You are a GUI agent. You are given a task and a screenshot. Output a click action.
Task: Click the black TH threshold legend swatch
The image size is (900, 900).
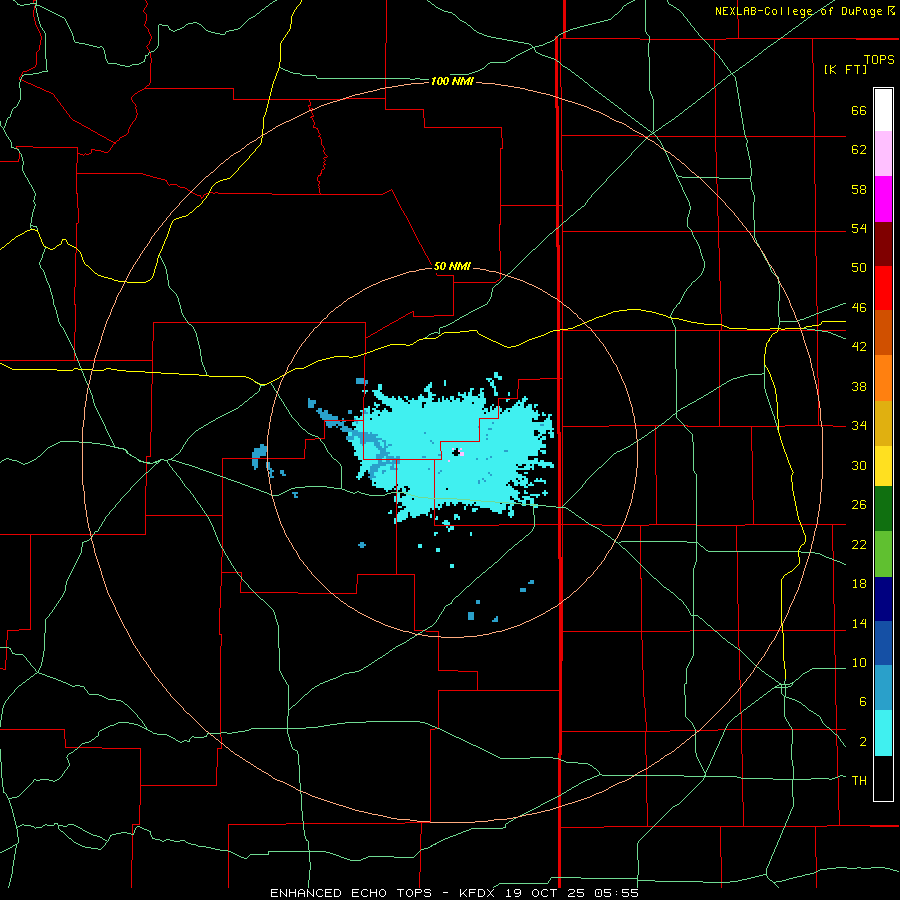883,778
